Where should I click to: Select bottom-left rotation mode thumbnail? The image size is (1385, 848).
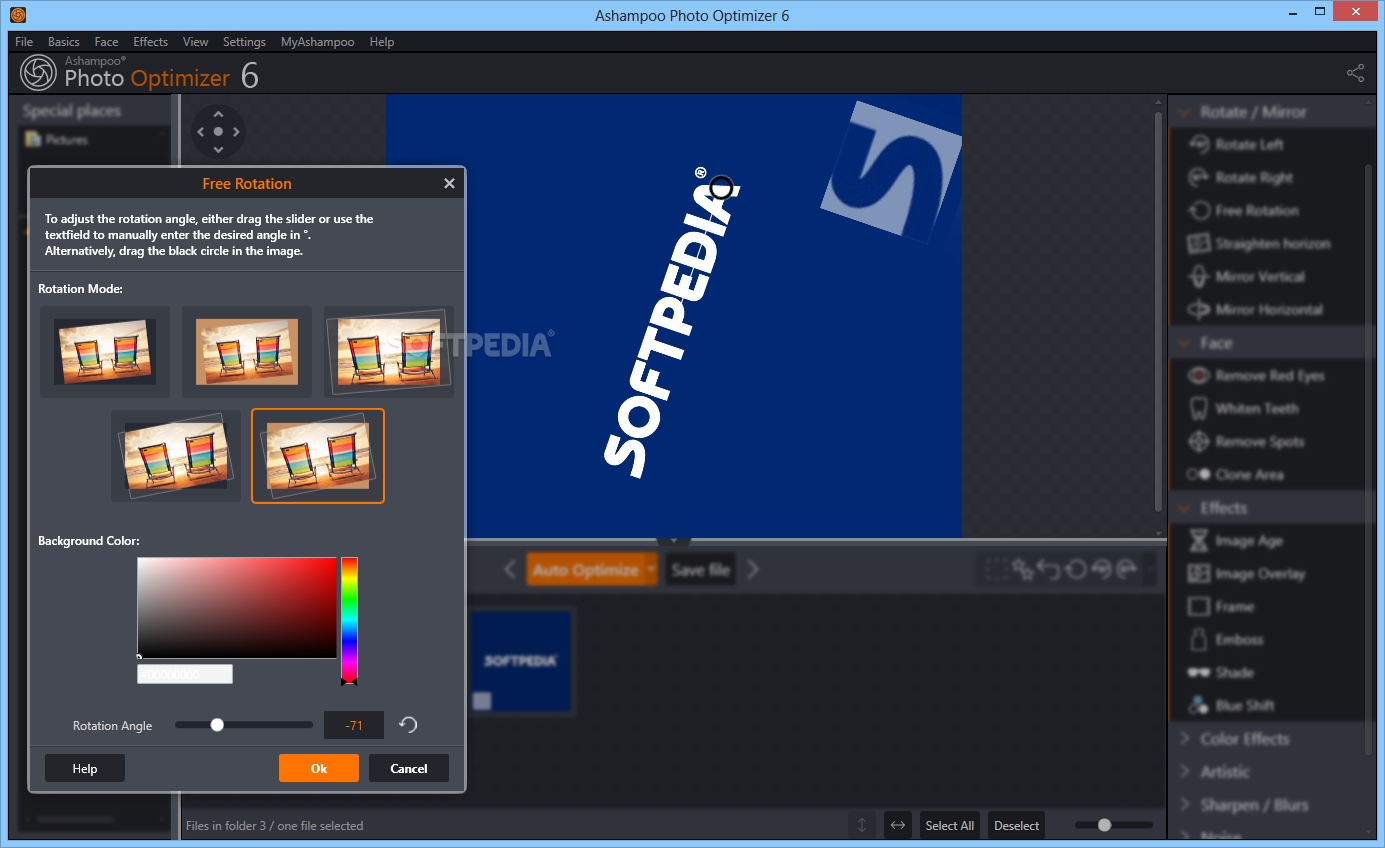tap(176, 455)
